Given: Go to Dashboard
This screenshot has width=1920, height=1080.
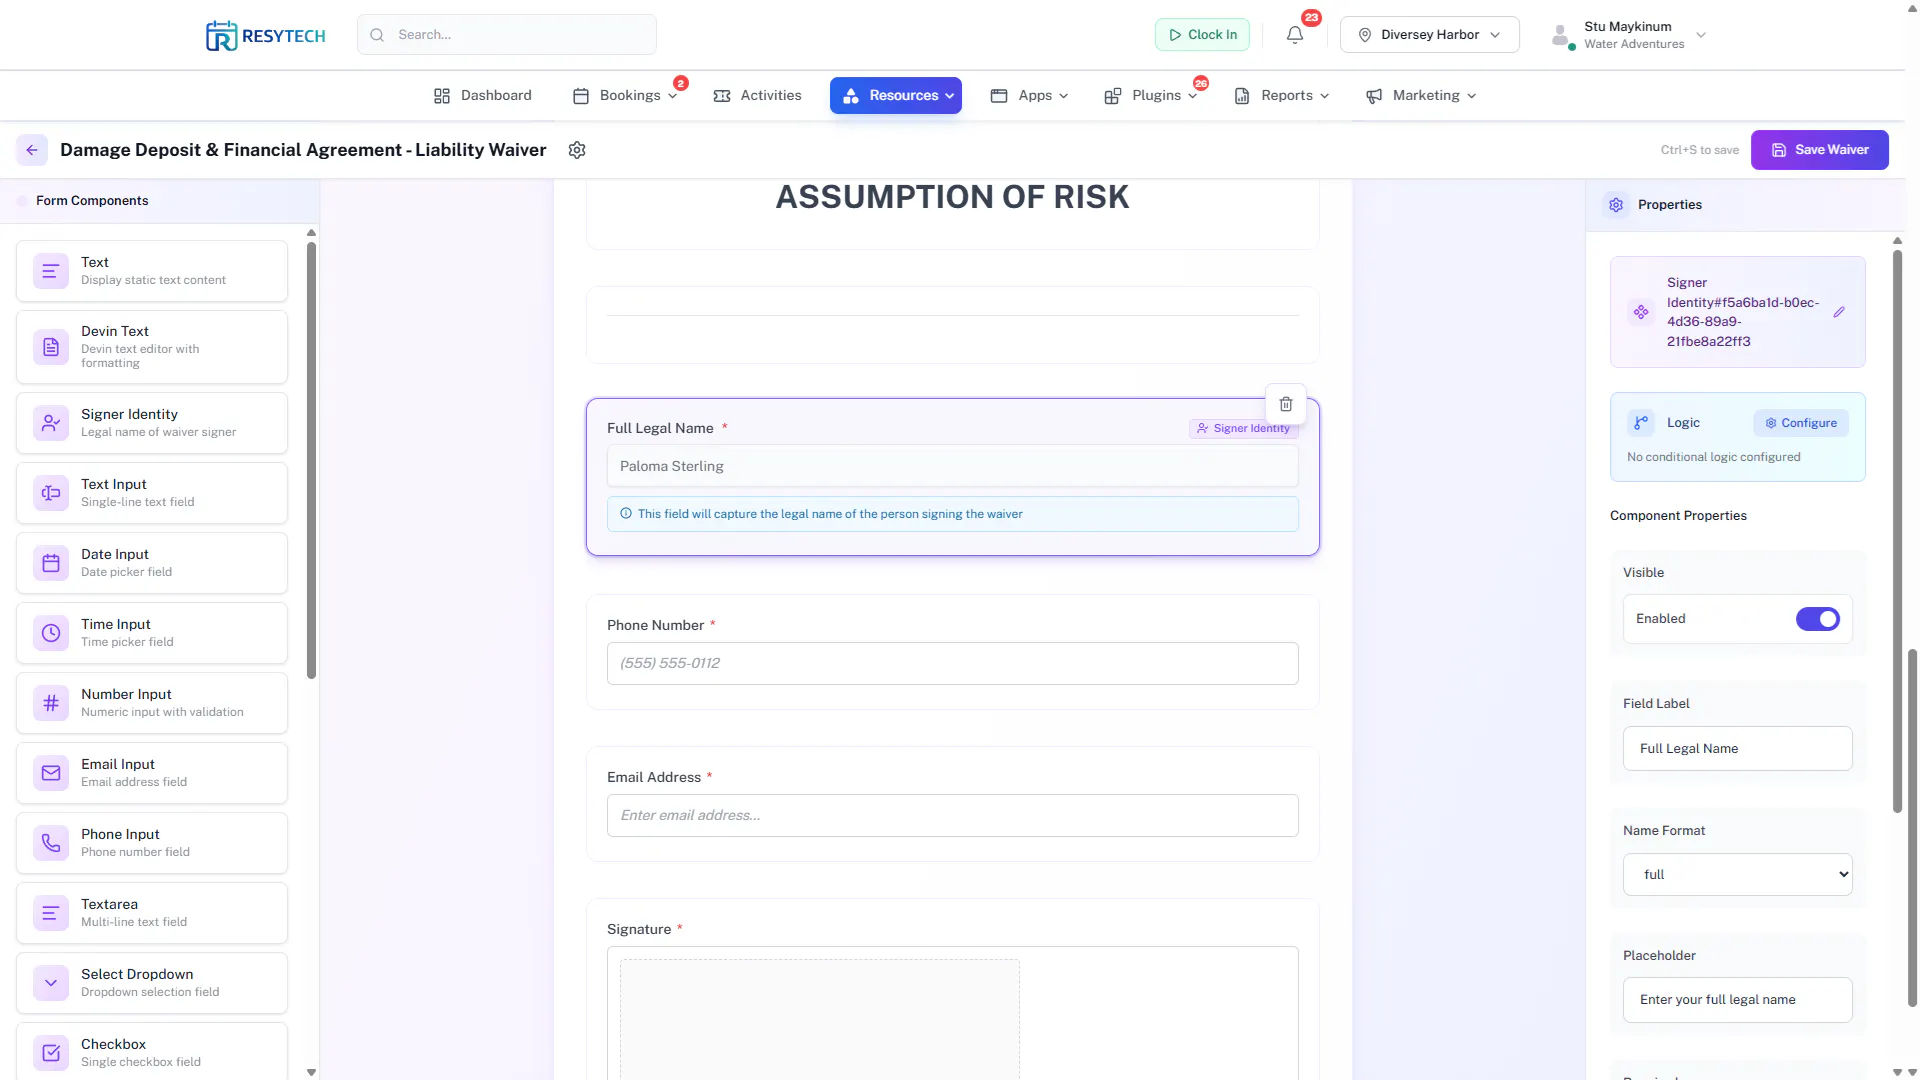Looking at the screenshot, I should [482, 96].
